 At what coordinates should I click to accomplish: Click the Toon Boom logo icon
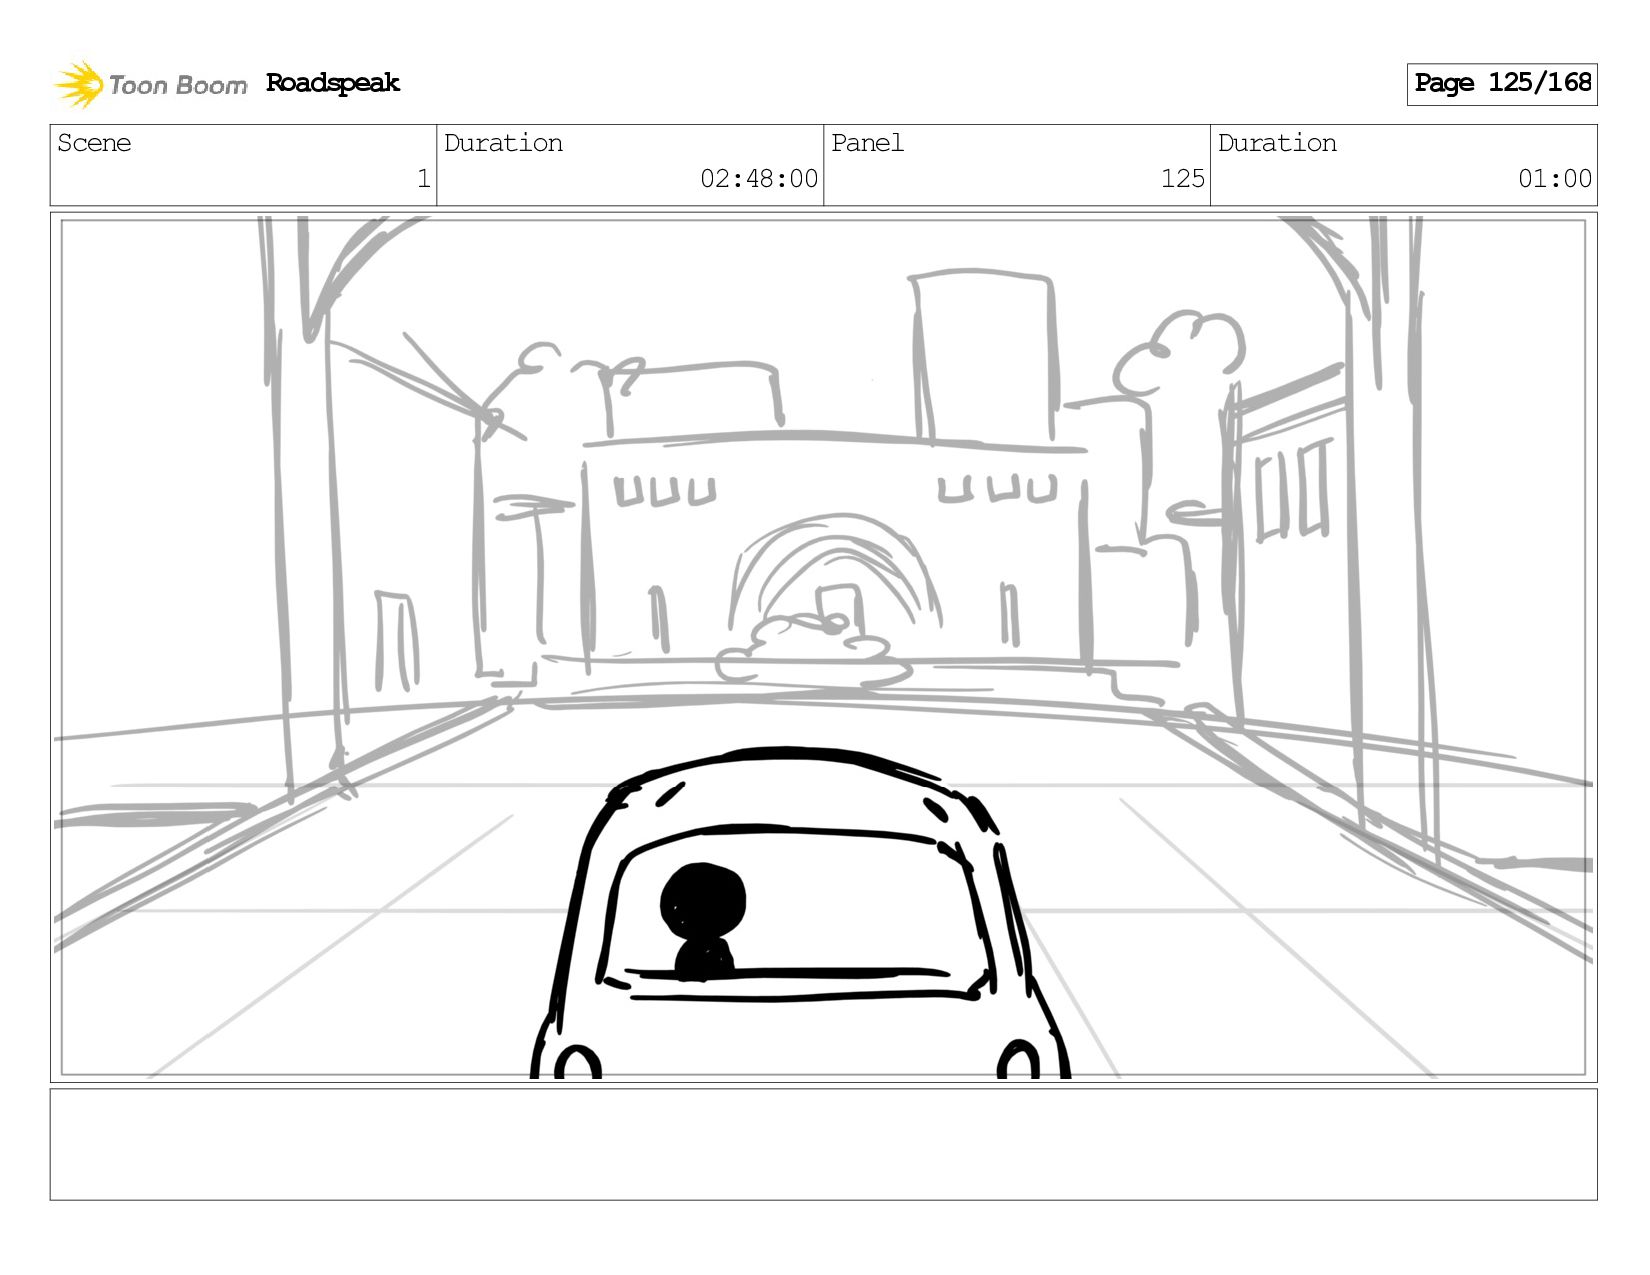pos(79,84)
